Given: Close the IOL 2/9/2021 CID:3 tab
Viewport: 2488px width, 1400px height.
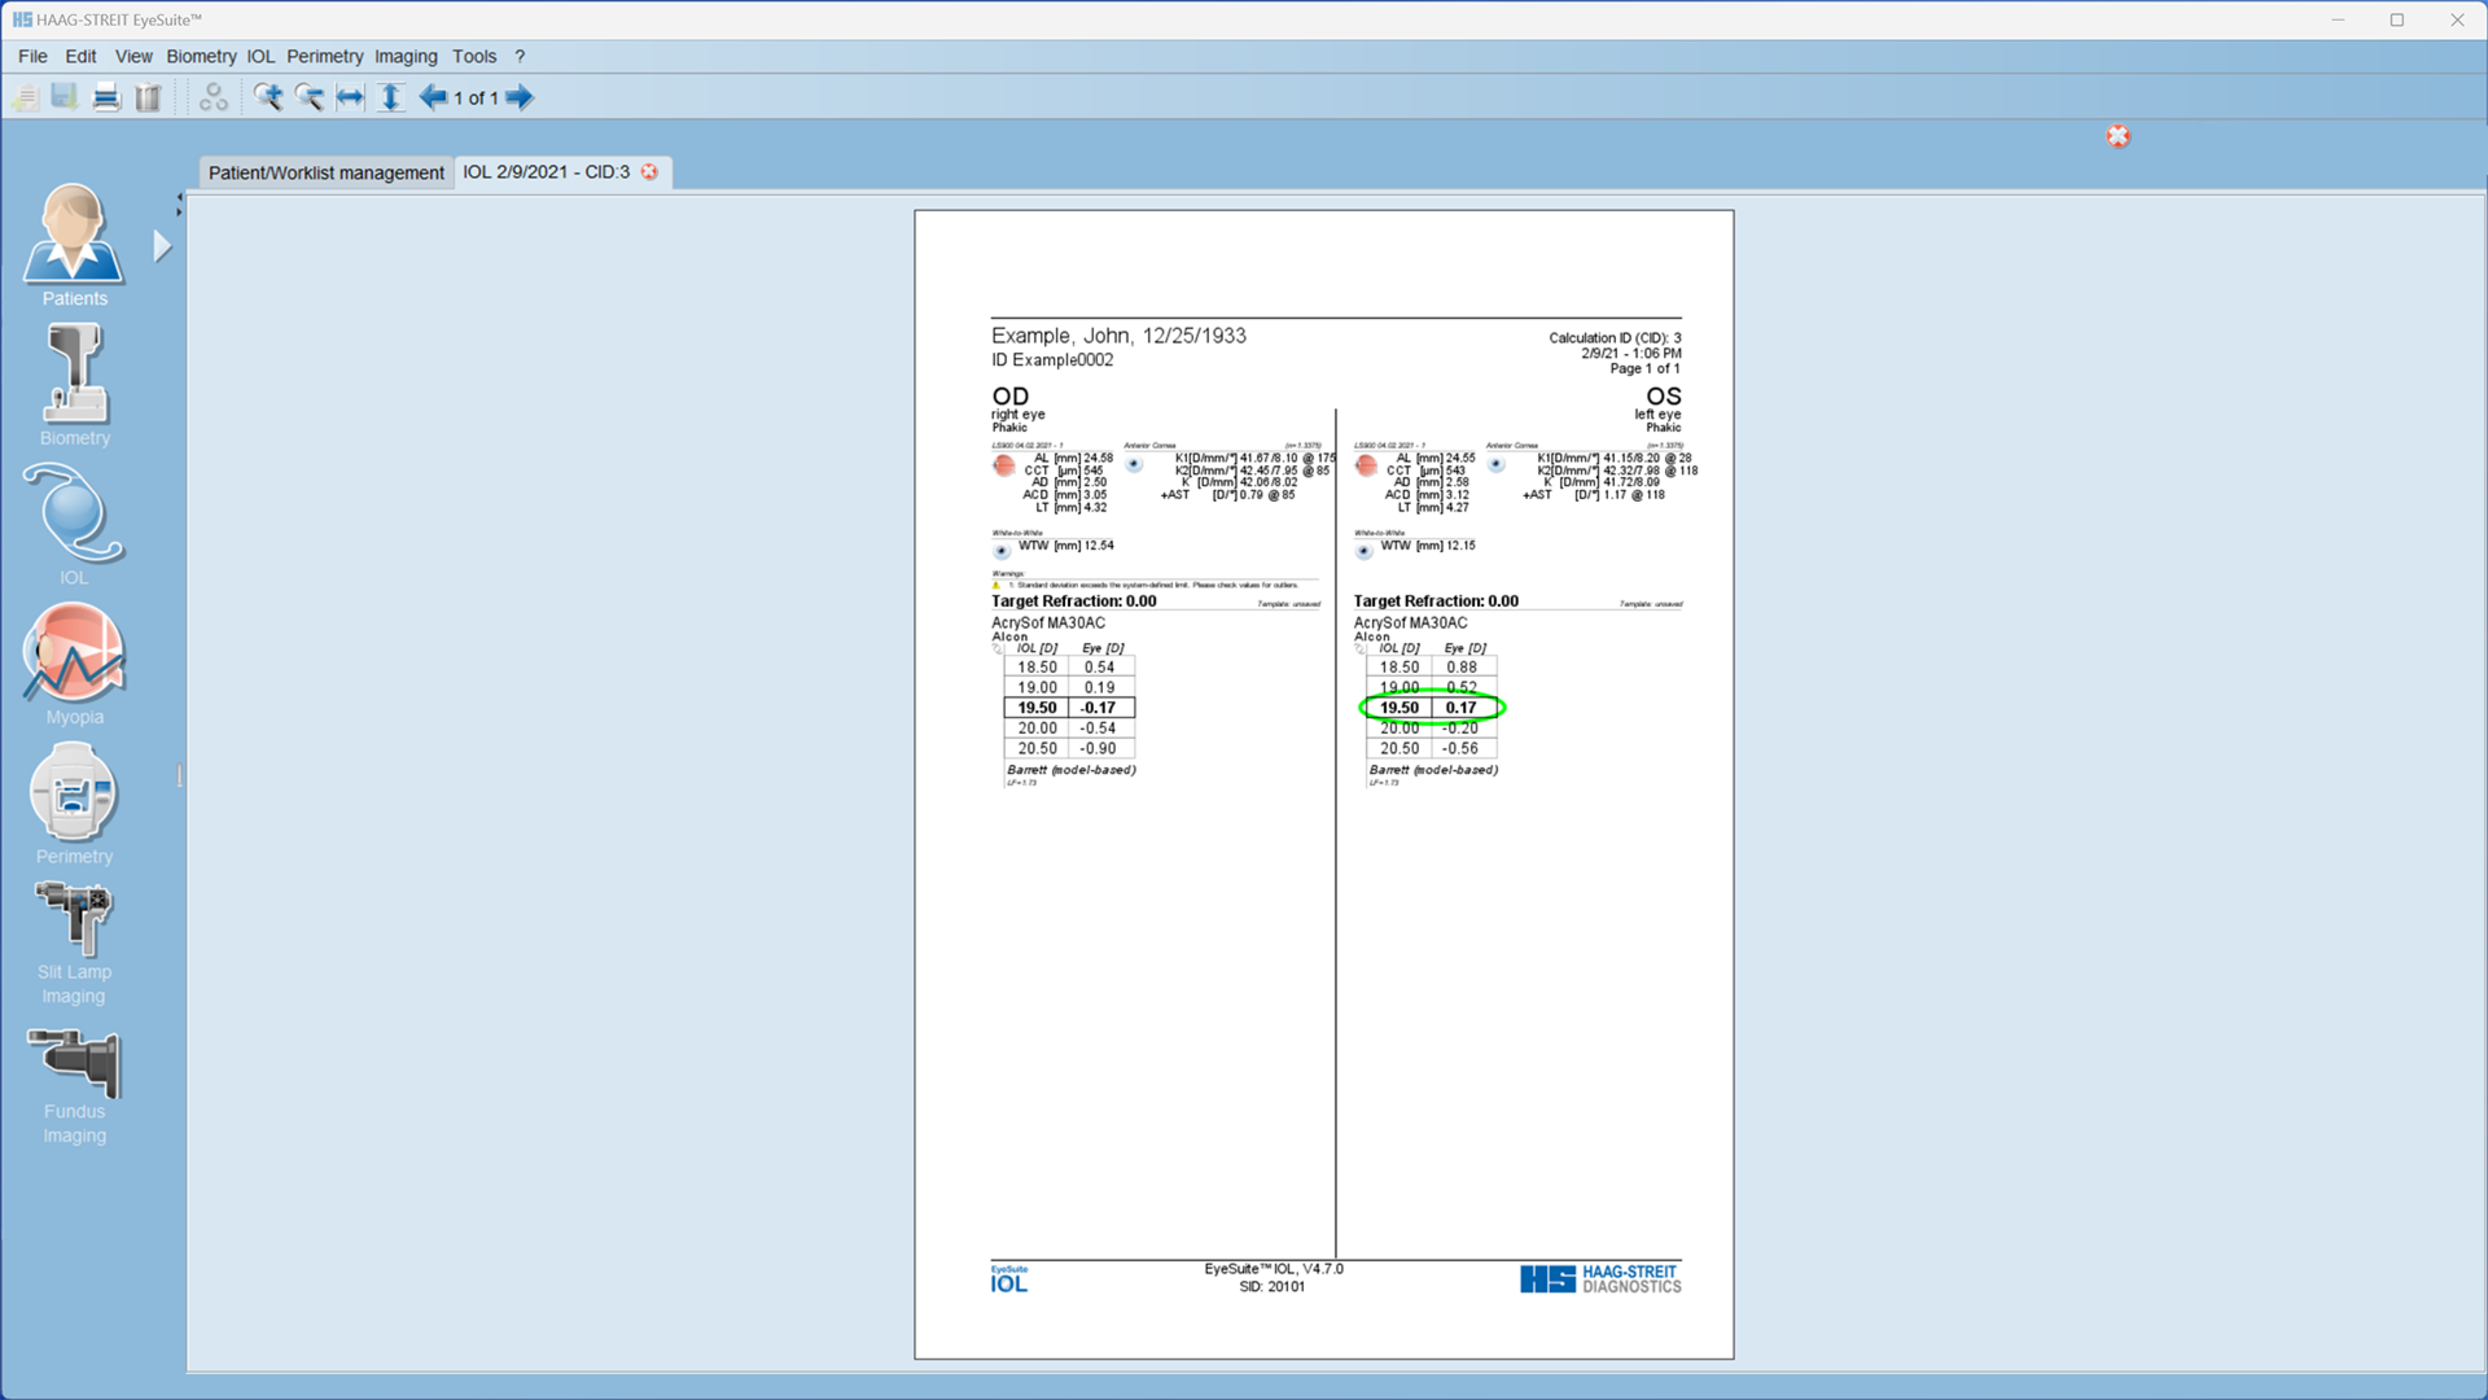Looking at the screenshot, I should click(x=649, y=172).
